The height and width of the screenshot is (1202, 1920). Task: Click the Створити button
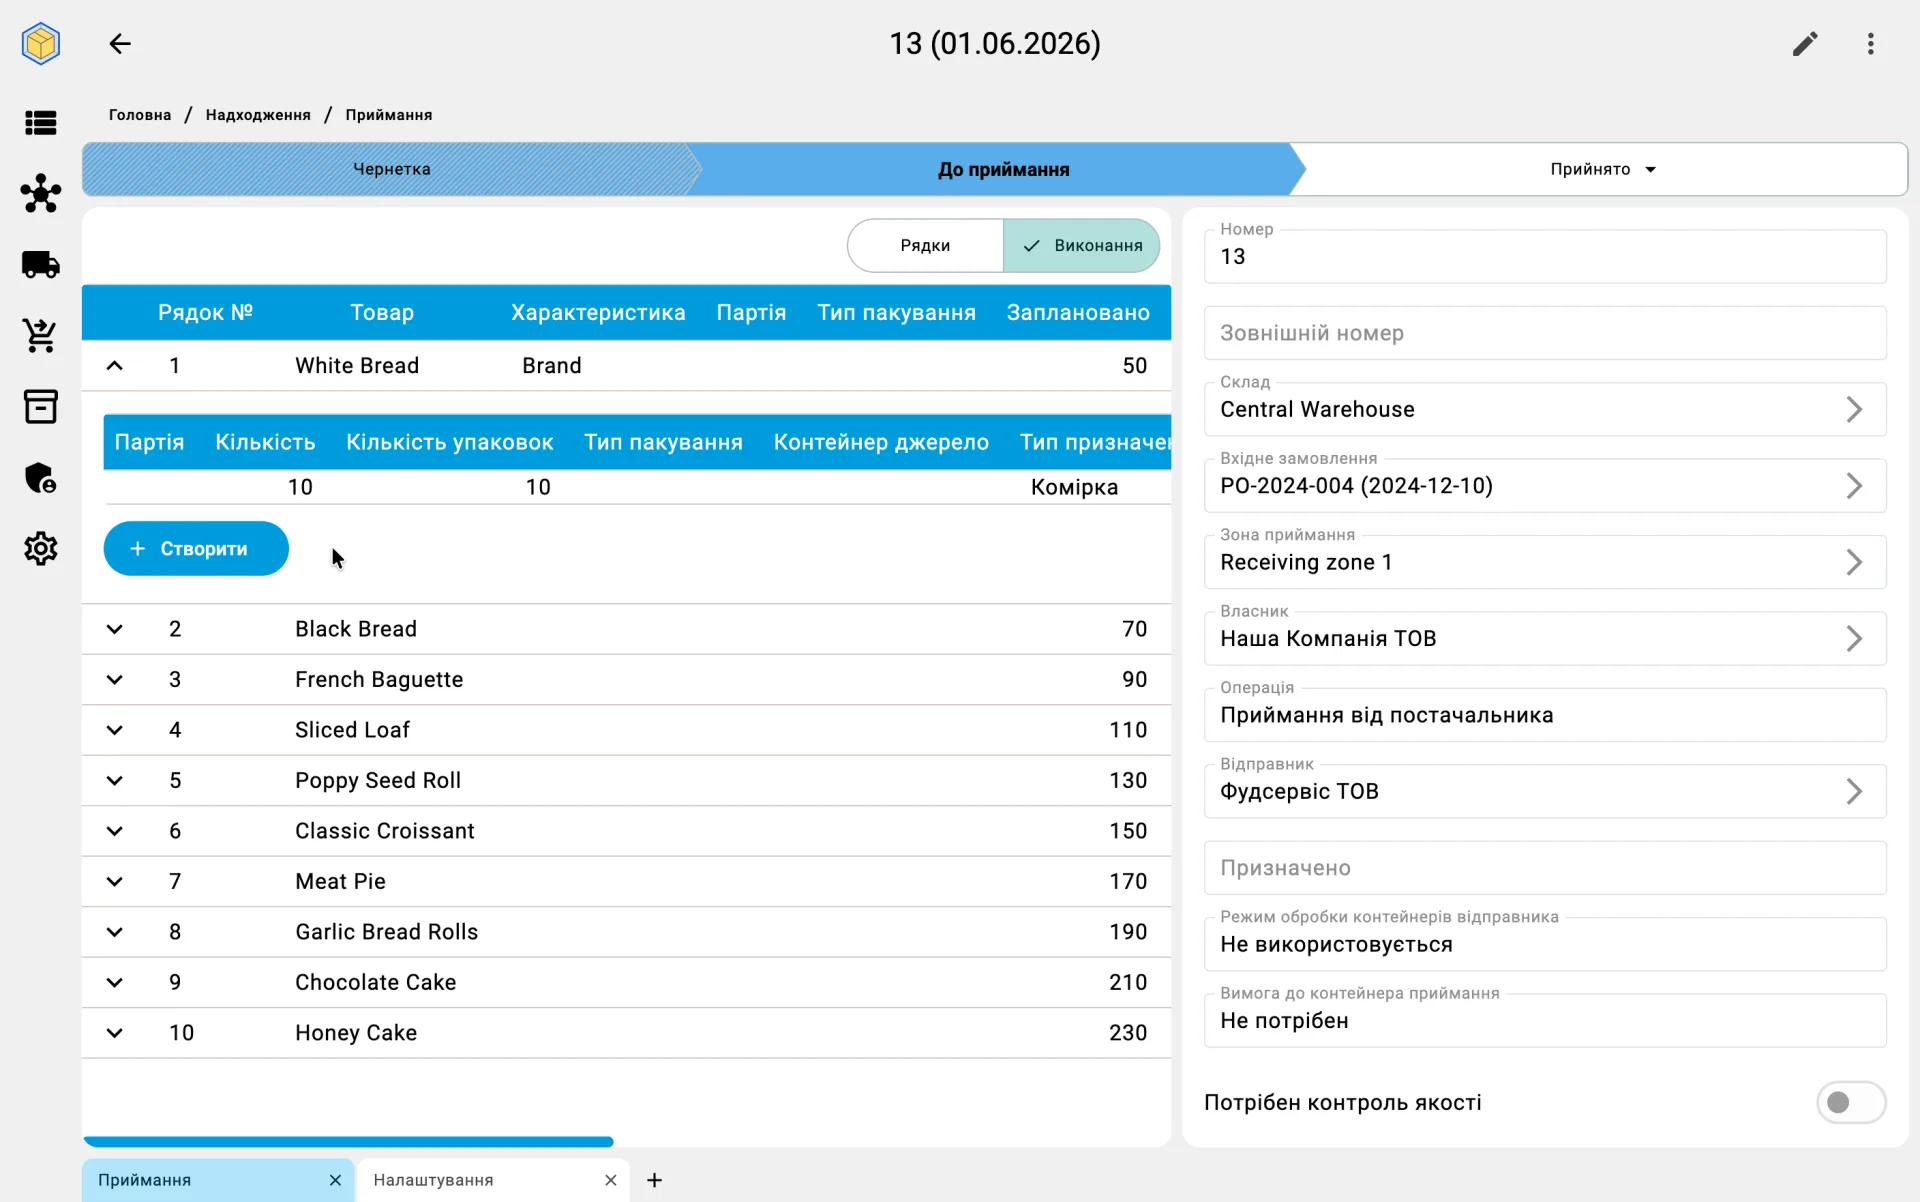tap(196, 549)
